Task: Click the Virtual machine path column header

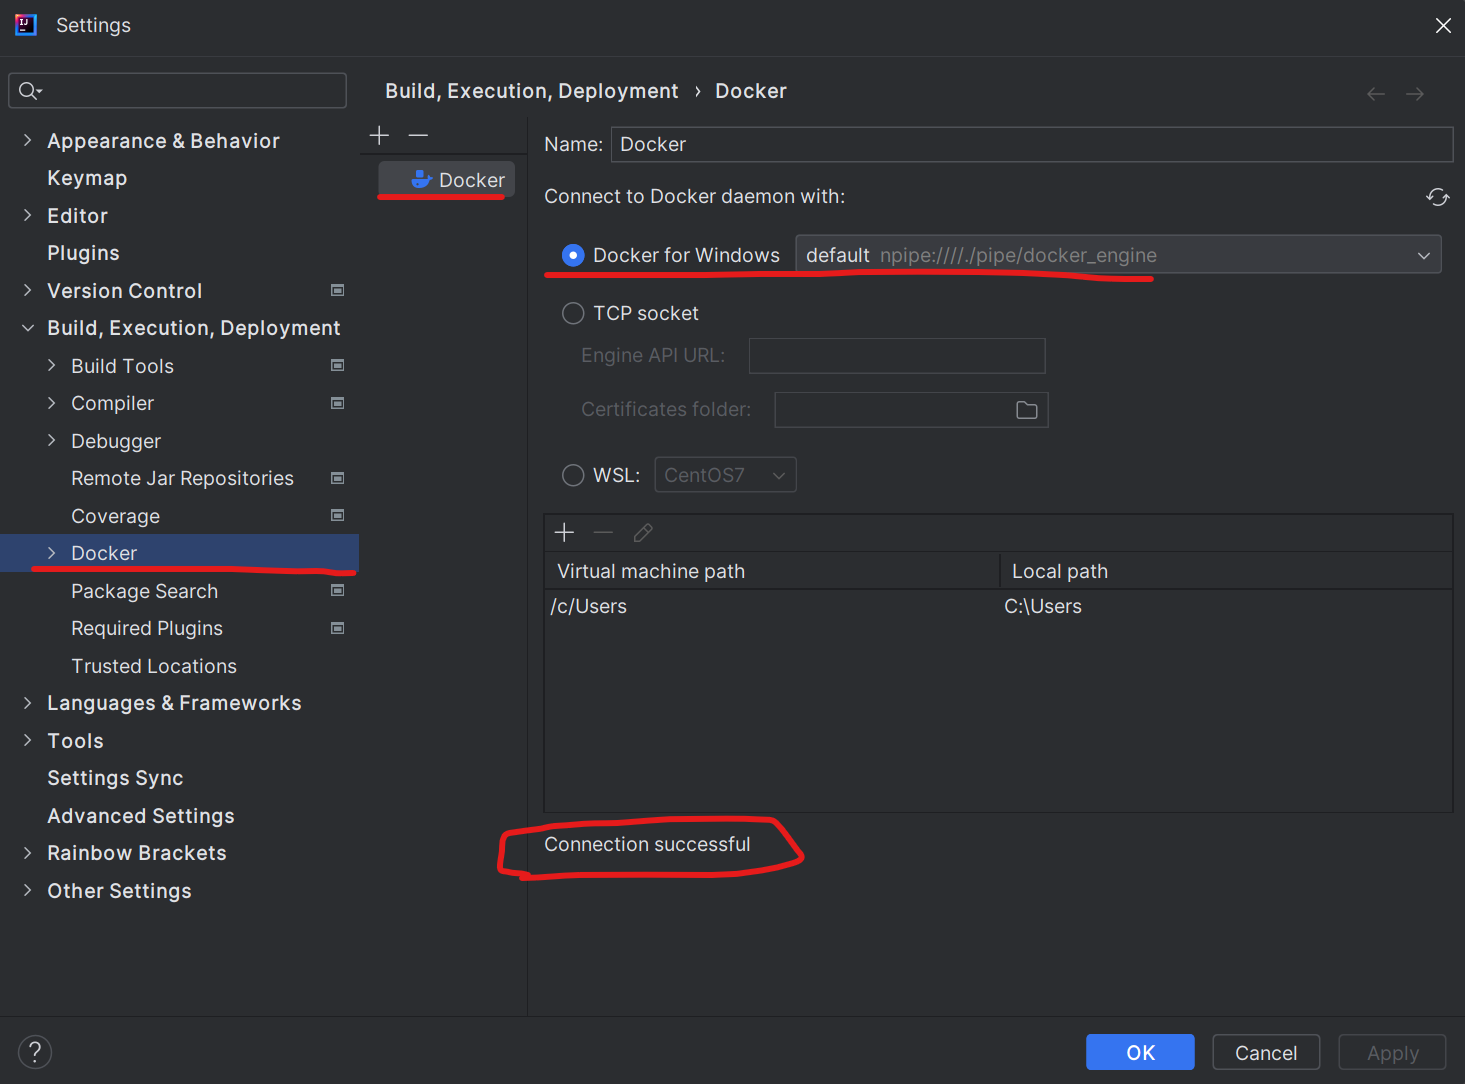Action: 772,571
